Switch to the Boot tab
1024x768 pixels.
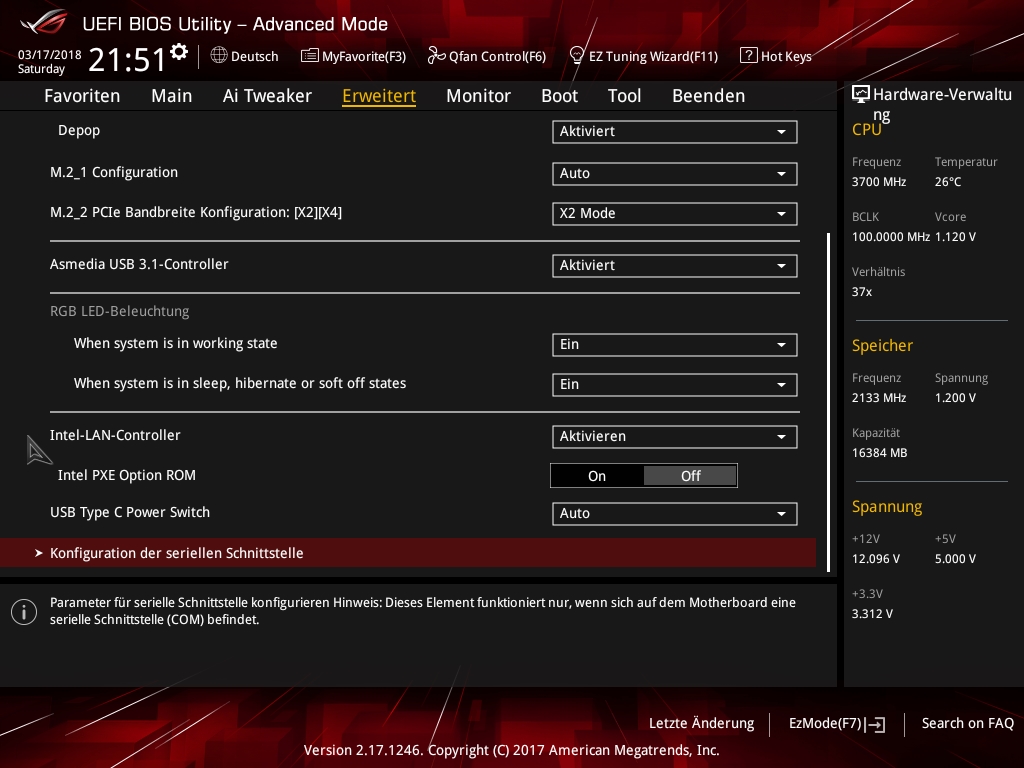tap(560, 96)
